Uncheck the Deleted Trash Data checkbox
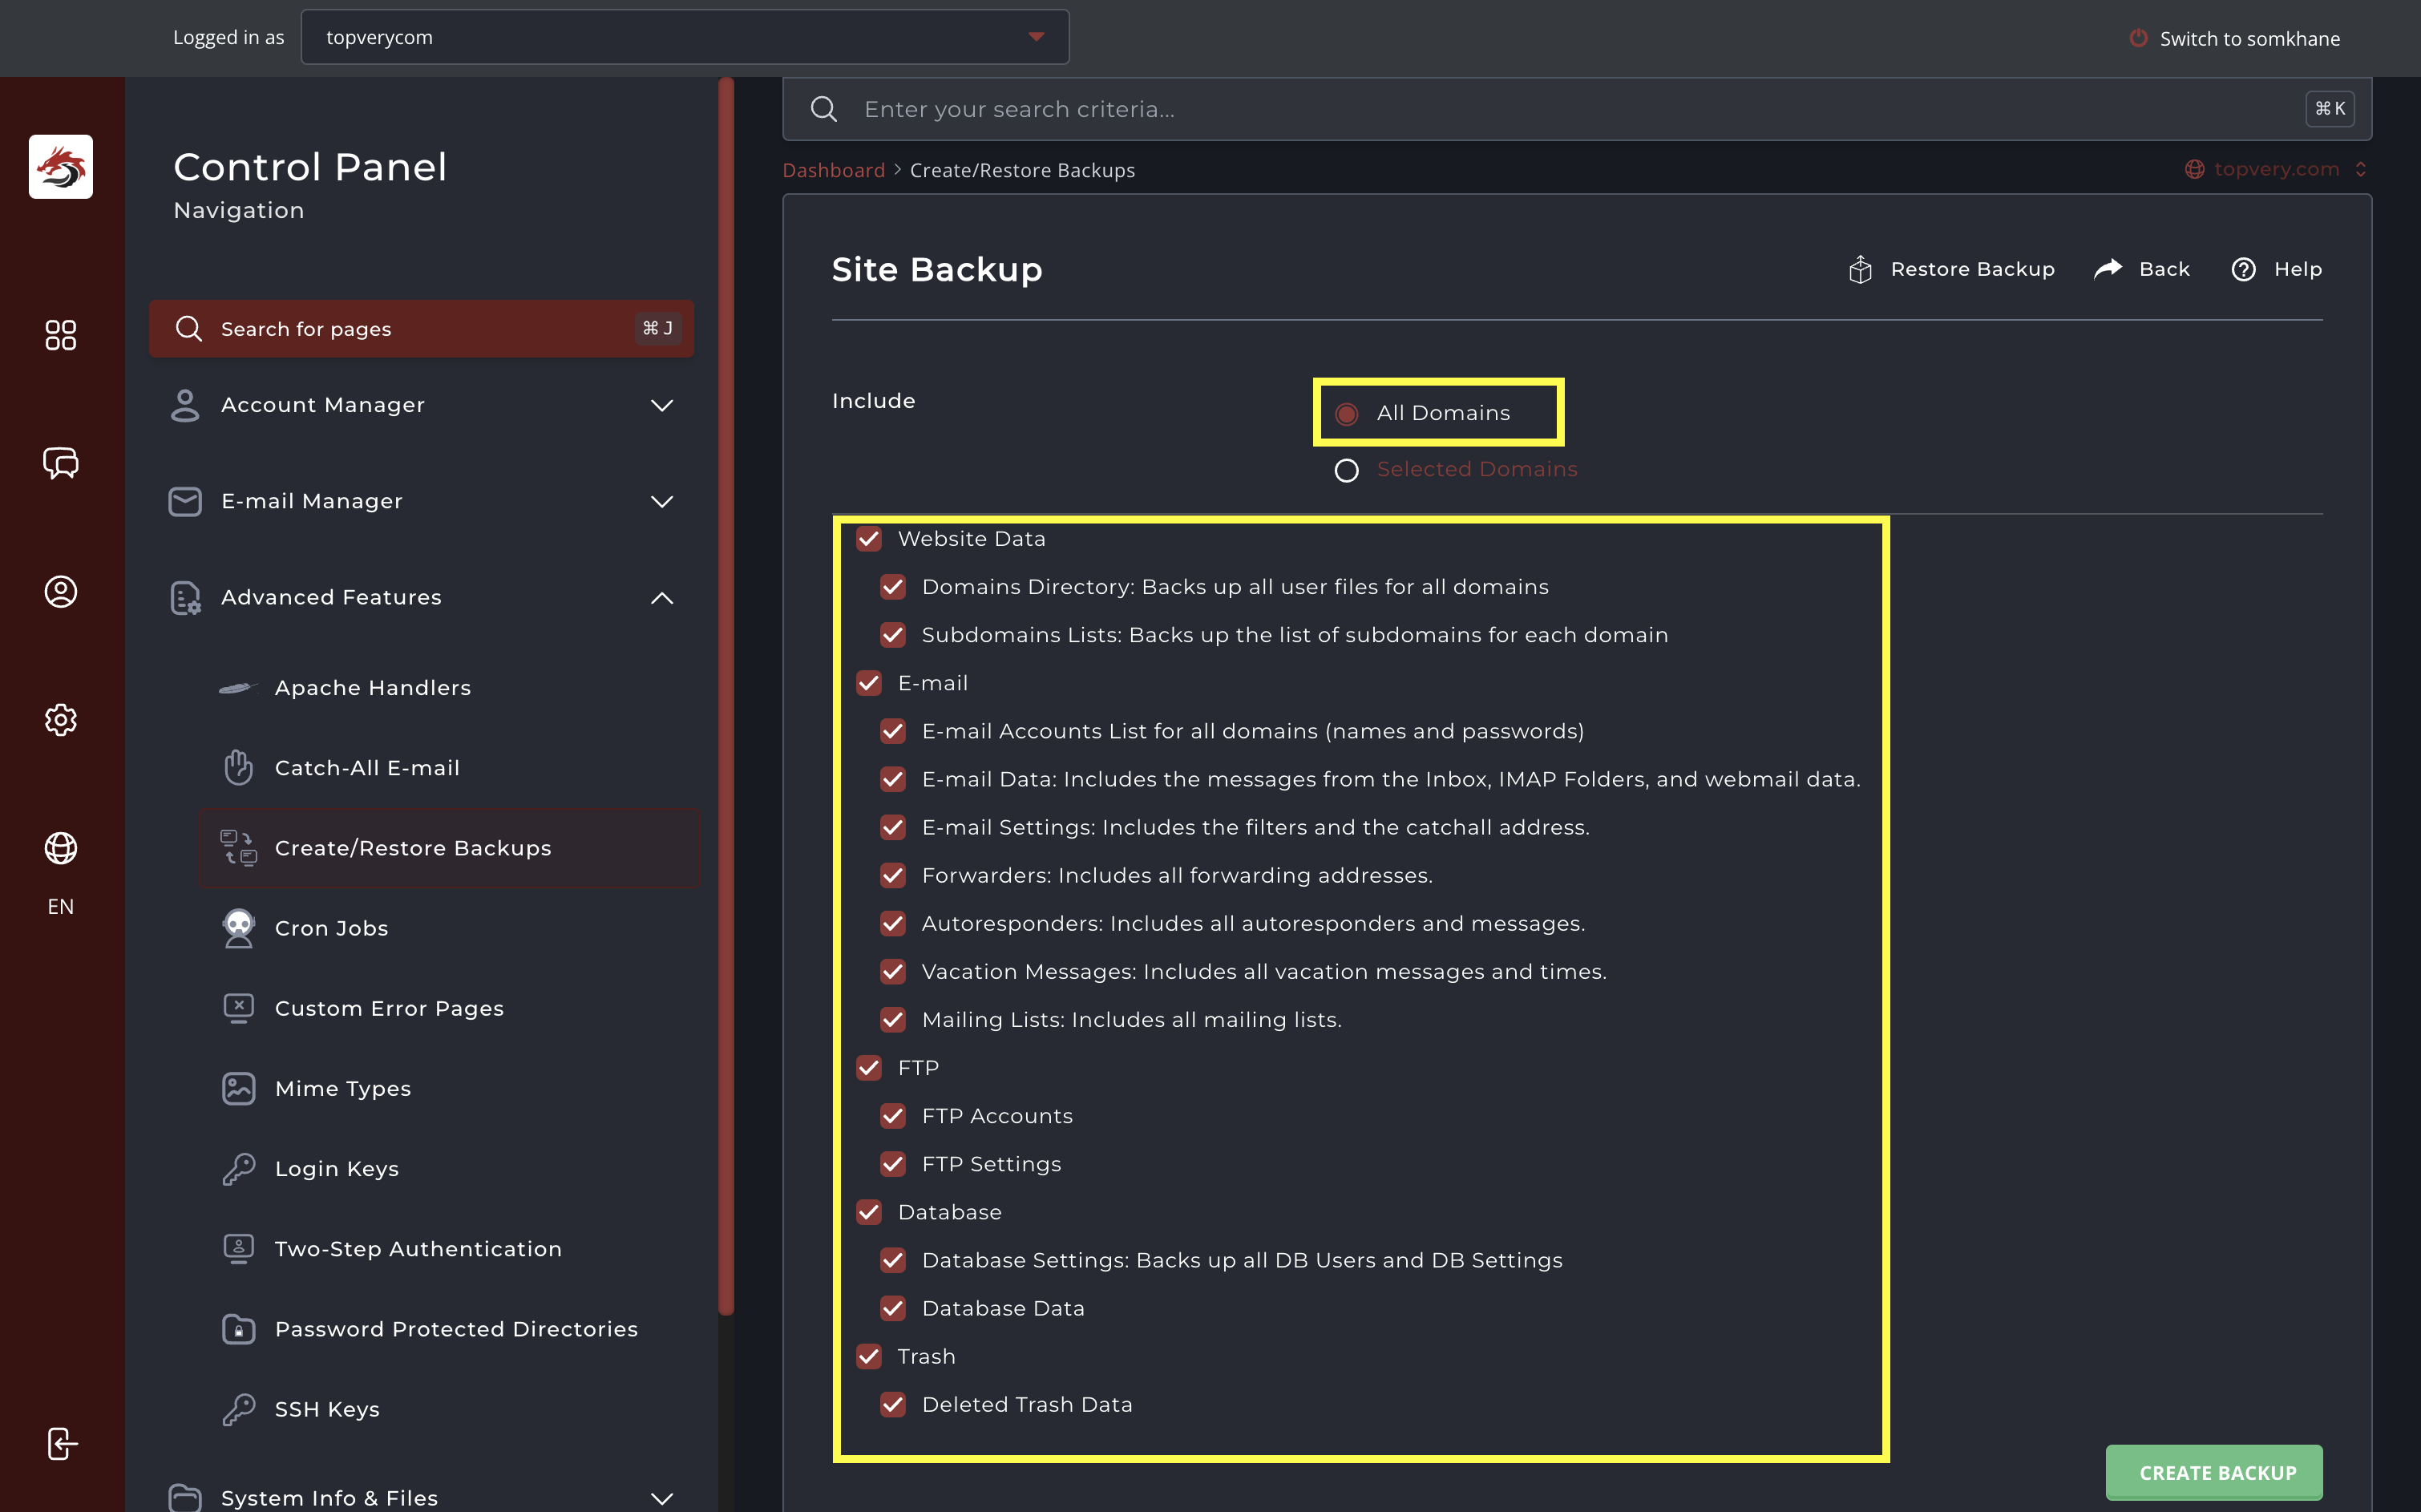Image resolution: width=2421 pixels, height=1512 pixels. (x=893, y=1404)
